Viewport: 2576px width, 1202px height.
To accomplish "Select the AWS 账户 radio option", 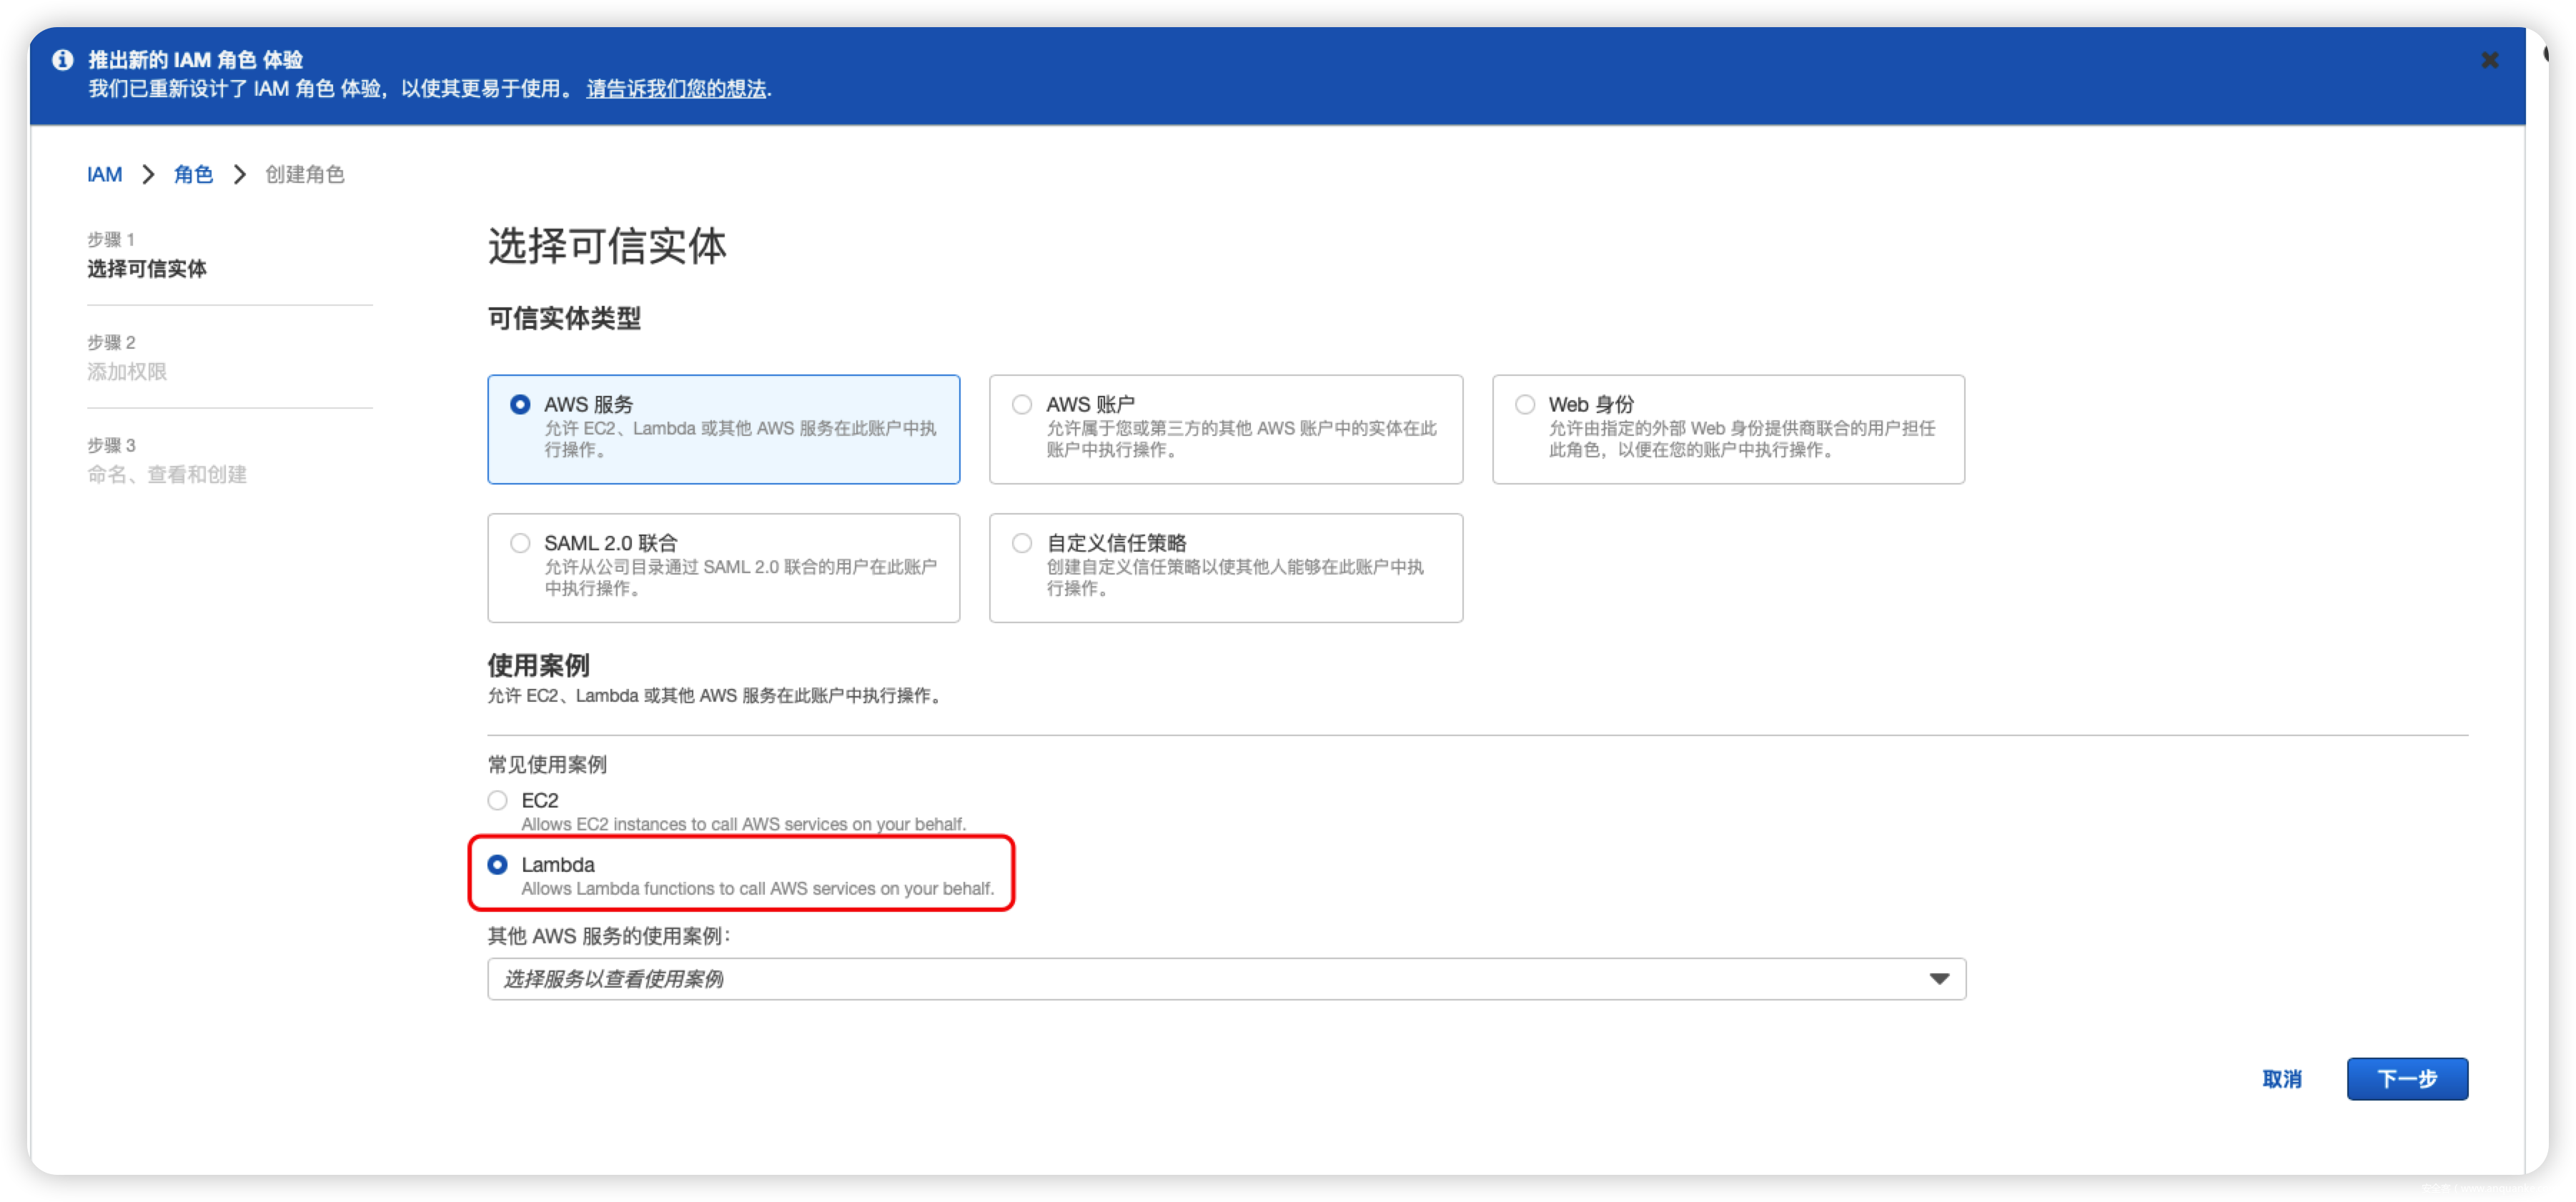I will [x=1022, y=405].
